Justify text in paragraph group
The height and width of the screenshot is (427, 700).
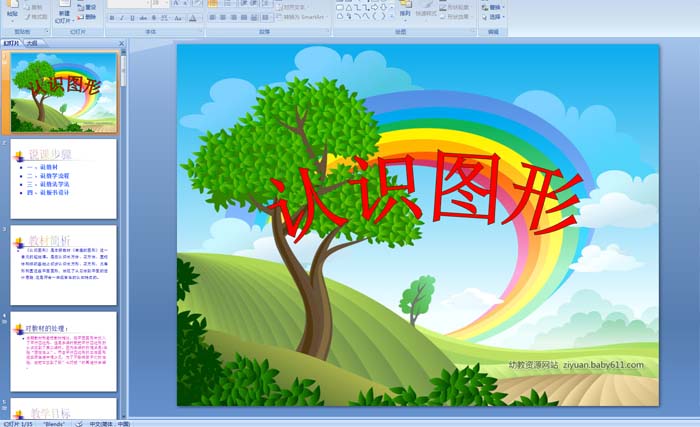[x=244, y=17]
